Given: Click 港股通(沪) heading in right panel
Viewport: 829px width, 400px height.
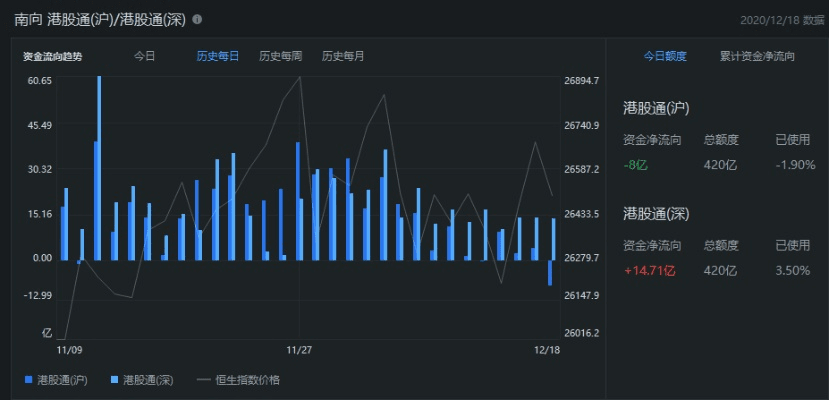Looking at the screenshot, I should click(656, 107).
